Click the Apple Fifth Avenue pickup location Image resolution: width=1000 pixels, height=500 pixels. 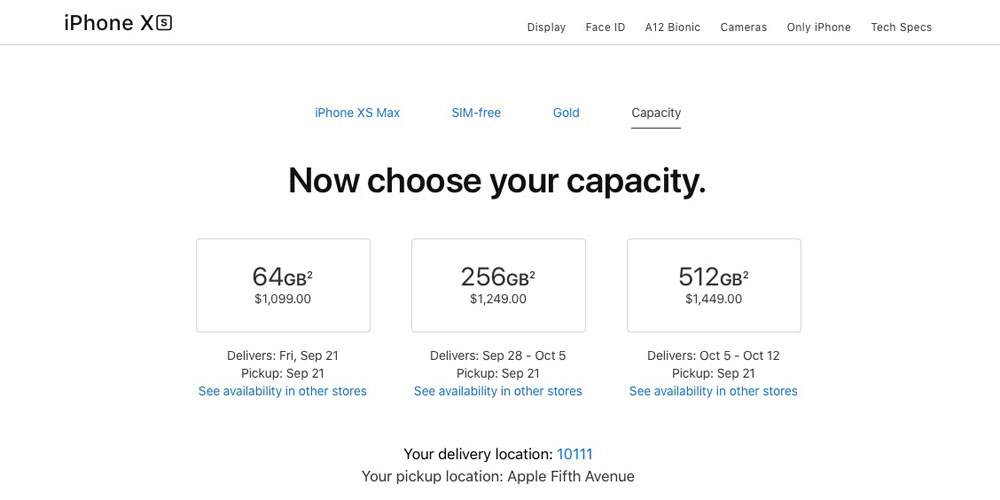click(x=571, y=476)
